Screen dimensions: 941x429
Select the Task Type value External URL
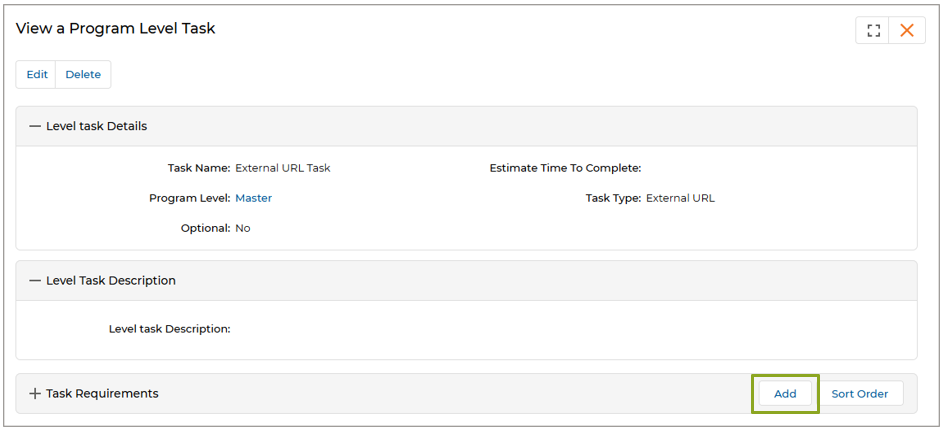click(681, 198)
